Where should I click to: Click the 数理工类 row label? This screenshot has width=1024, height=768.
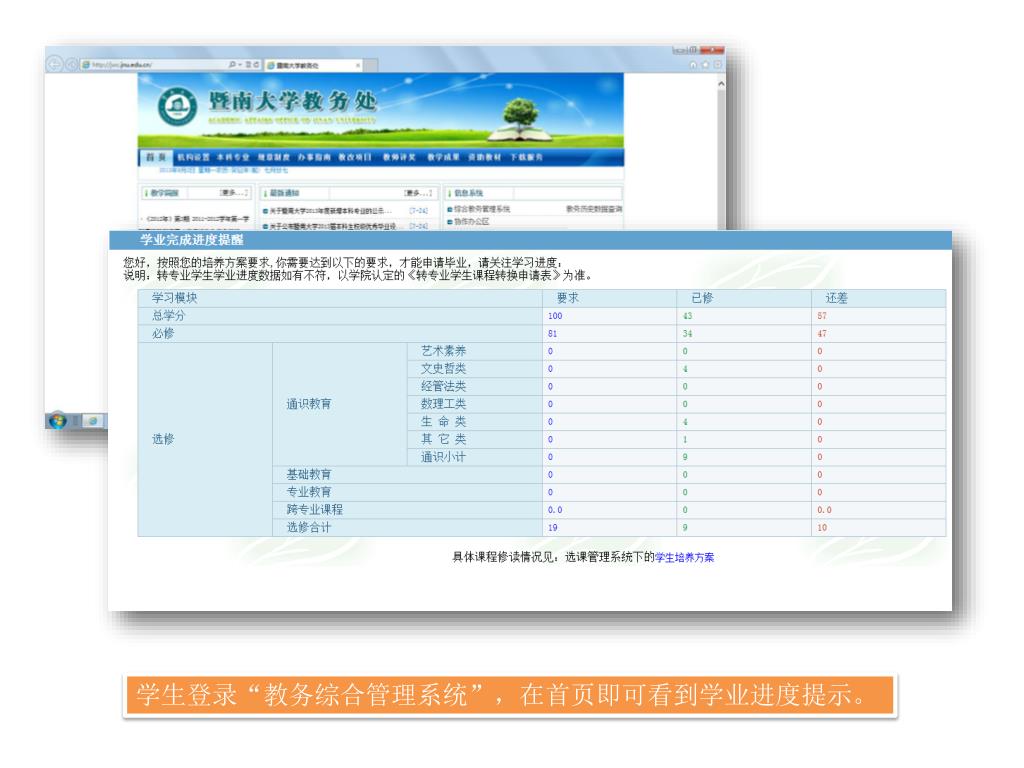(443, 404)
